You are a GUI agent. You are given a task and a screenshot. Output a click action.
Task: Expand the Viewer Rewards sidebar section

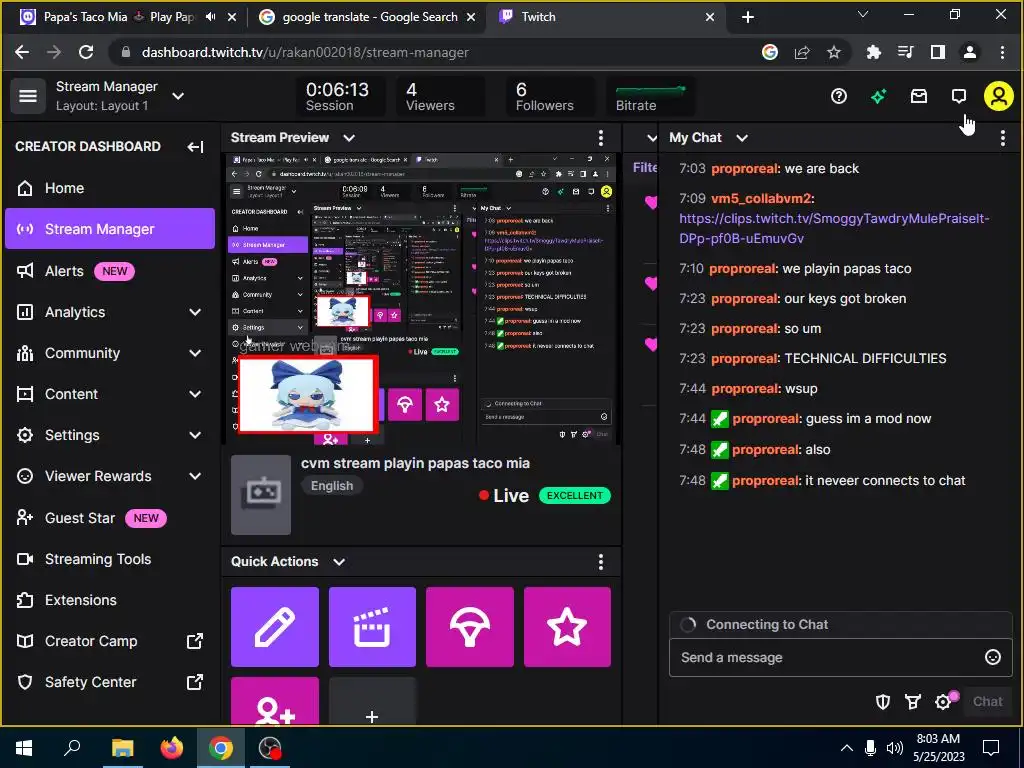click(x=195, y=476)
